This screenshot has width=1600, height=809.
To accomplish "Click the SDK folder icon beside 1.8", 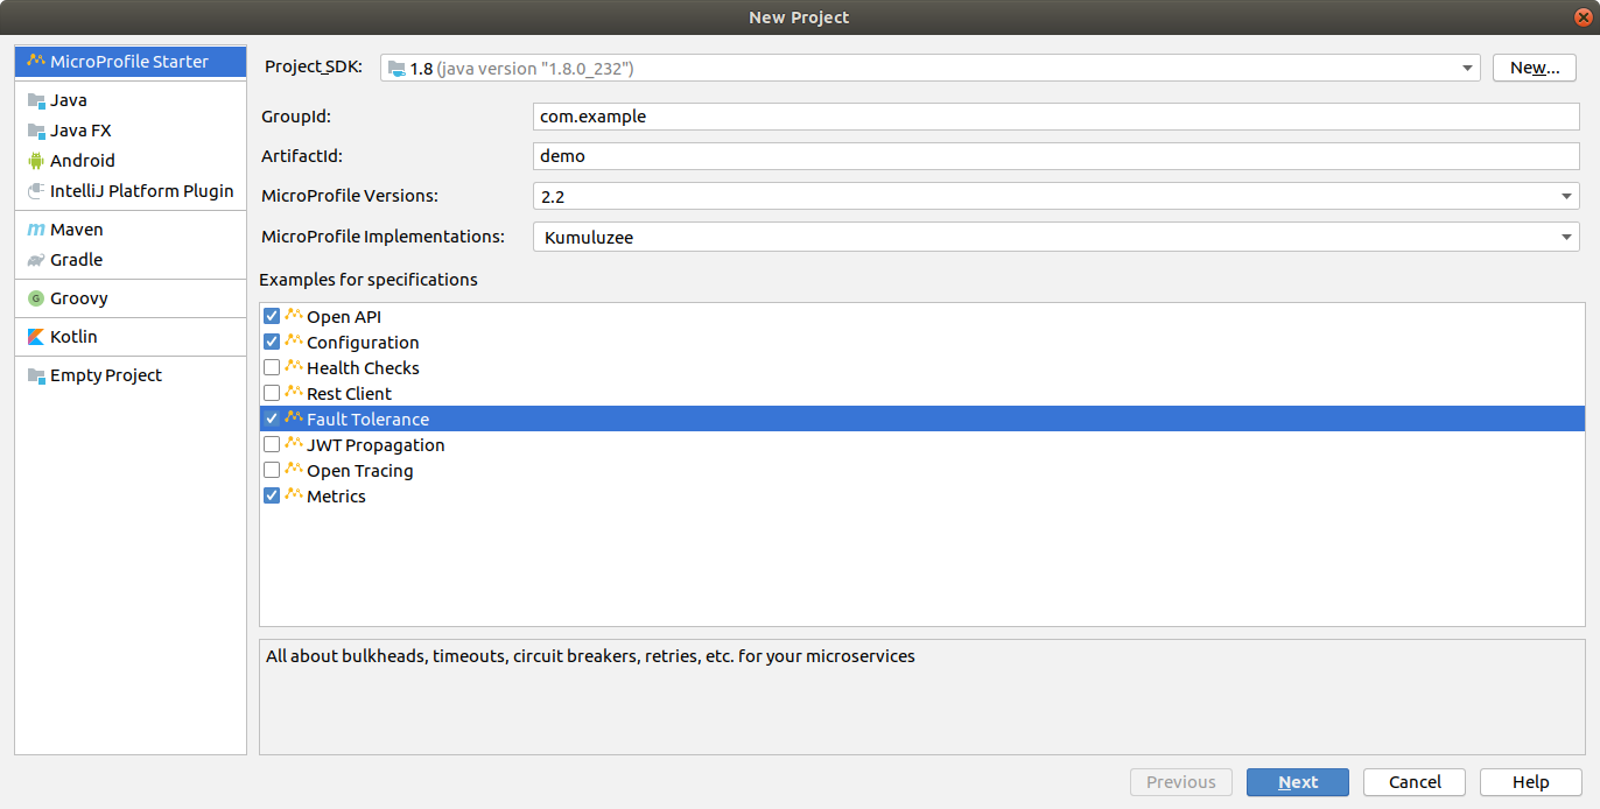I will [x=397, y=69].
